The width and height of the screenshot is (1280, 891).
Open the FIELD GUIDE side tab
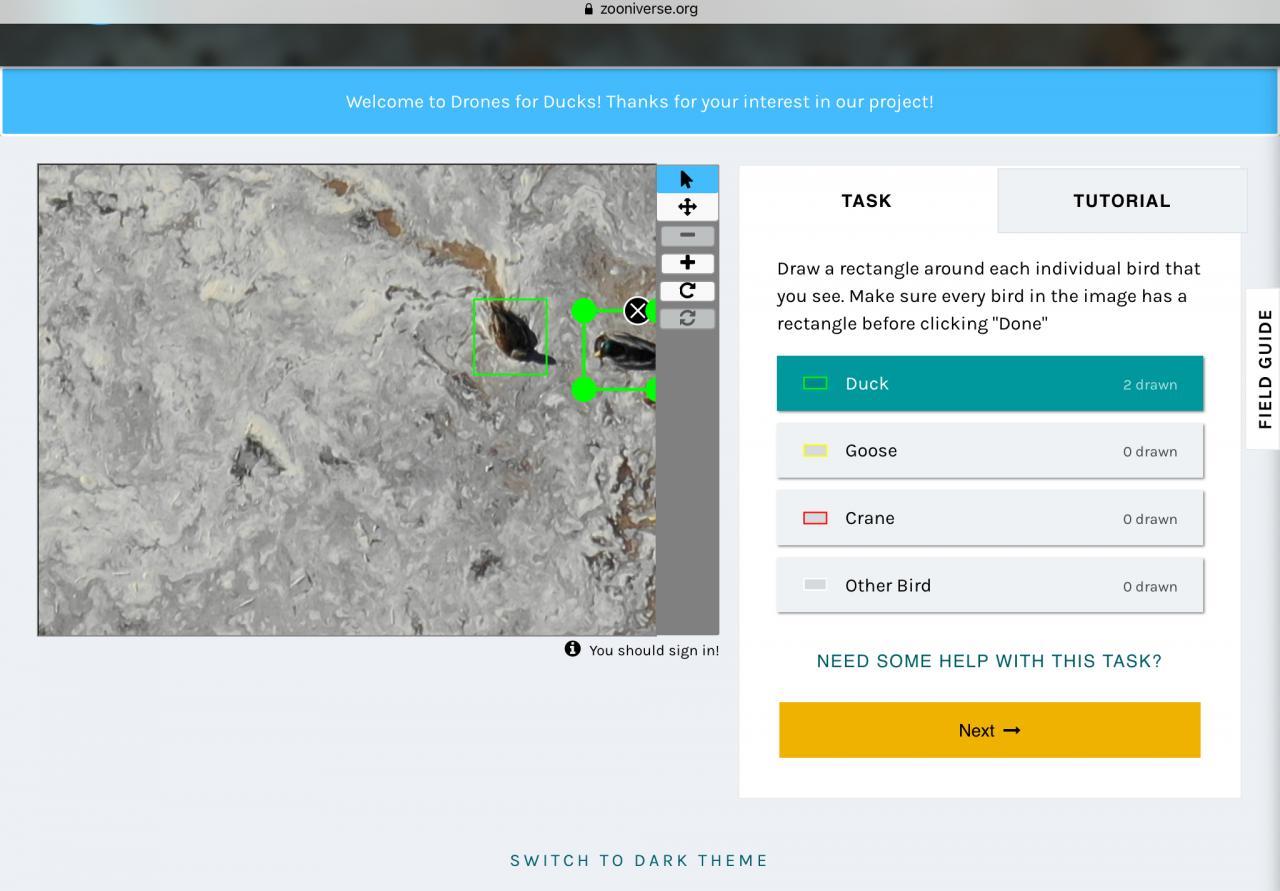point(1264,369)
